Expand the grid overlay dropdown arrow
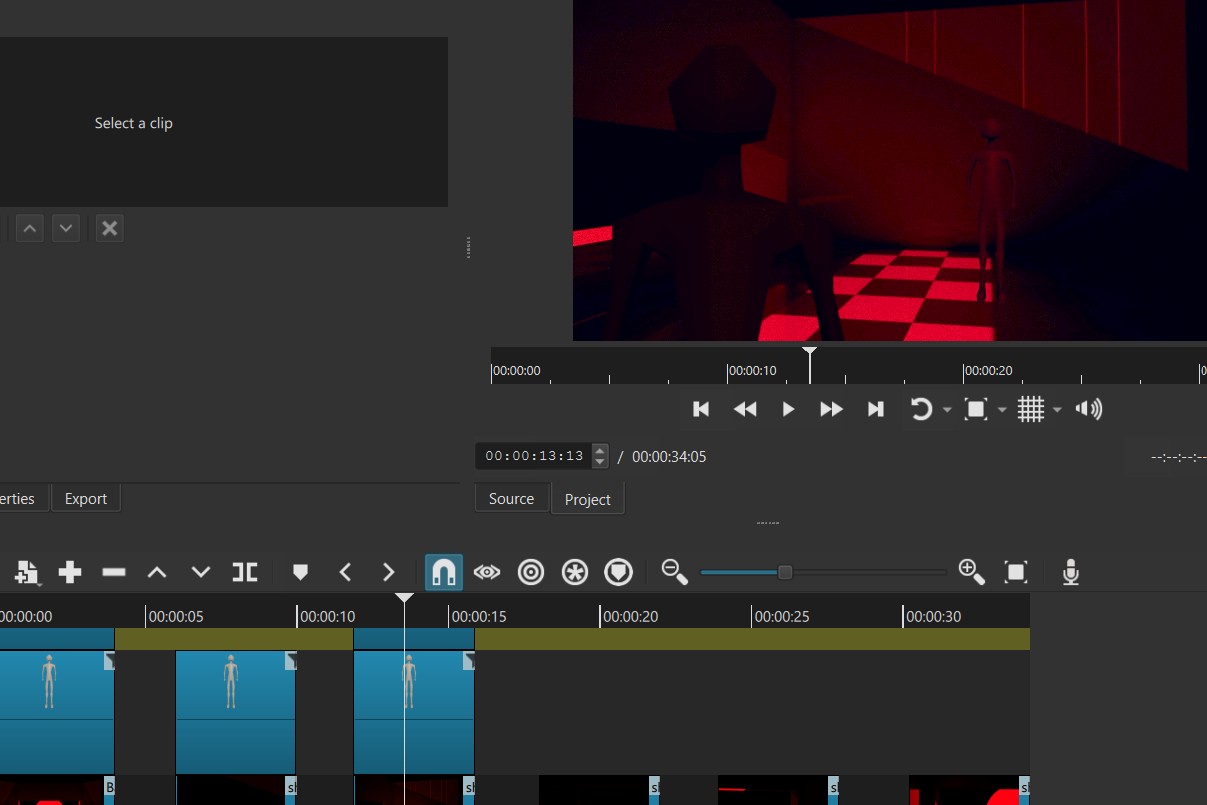This screenshot has width=1207, height=805. [1057, 410]
